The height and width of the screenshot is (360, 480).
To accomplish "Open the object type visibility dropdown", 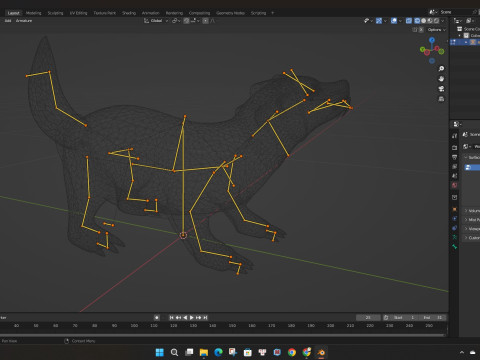I will (x=368, y=21).
